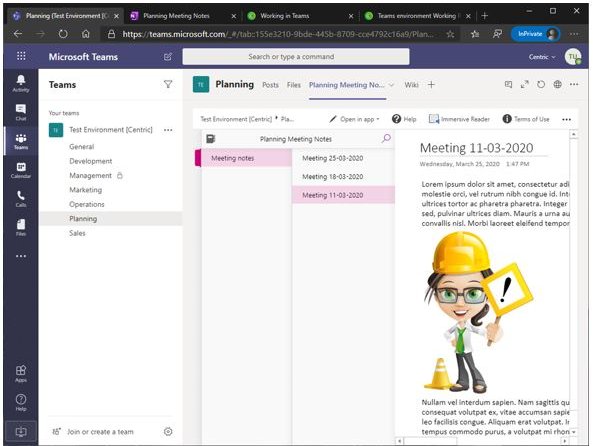Open the Marketing channel

point(85,190)
